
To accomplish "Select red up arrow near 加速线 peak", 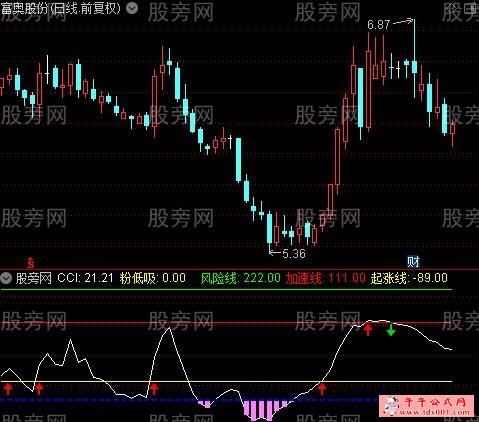I will 368,329.
